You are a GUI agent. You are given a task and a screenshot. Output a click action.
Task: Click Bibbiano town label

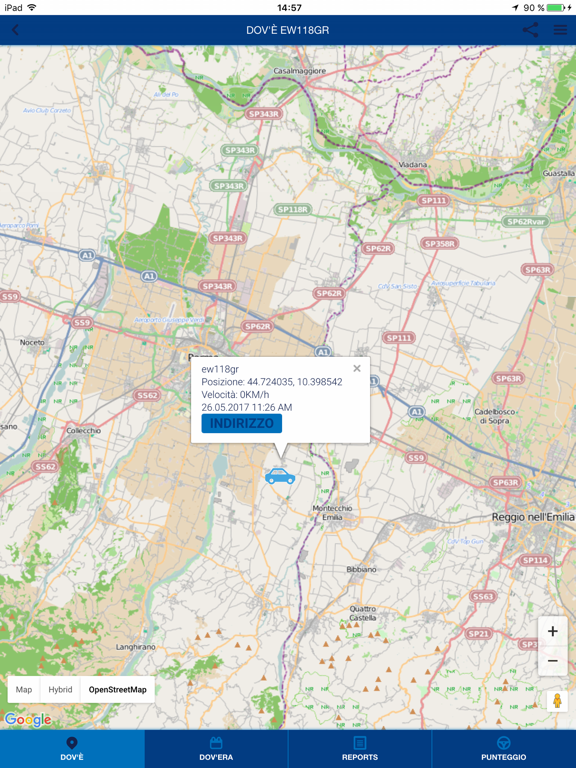coord(361,570)
